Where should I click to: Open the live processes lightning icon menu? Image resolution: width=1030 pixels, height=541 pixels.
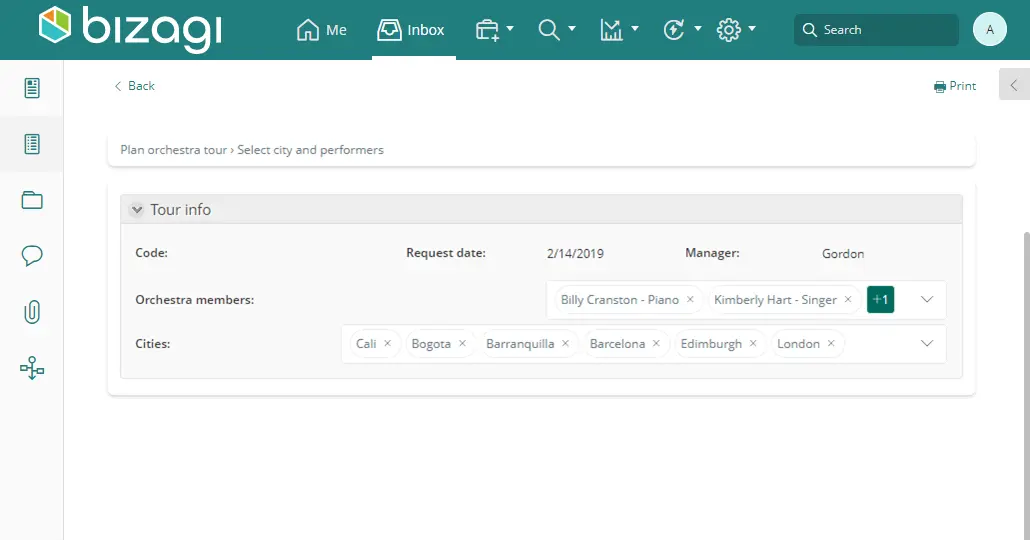pyautogui.click(x=682, y=30)
